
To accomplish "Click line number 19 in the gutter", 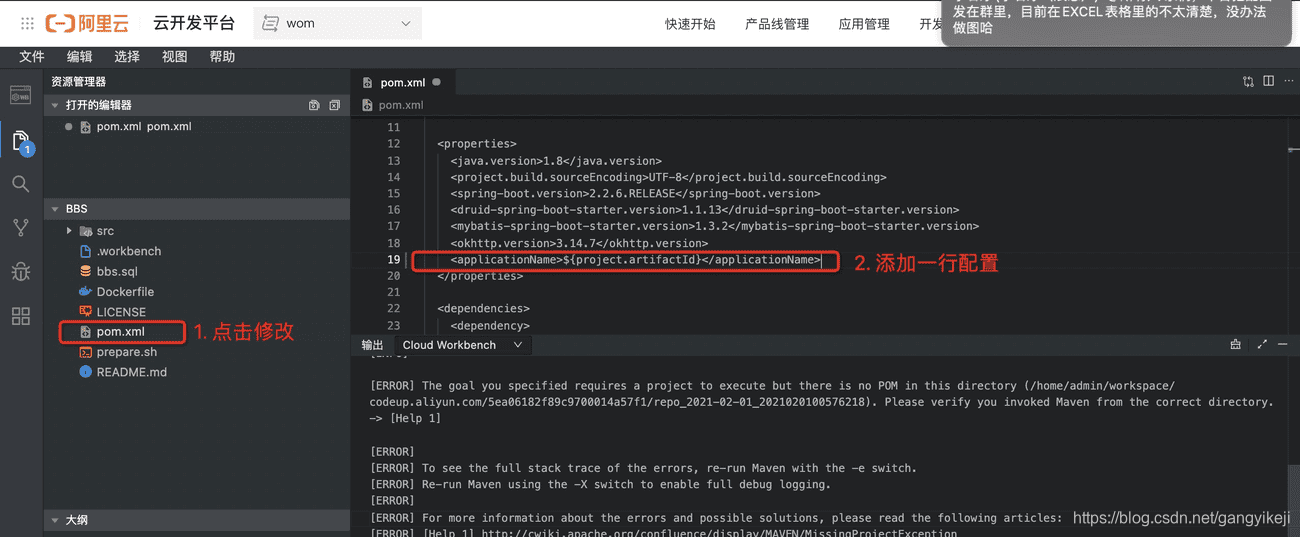I will click(x=393, y=260).
